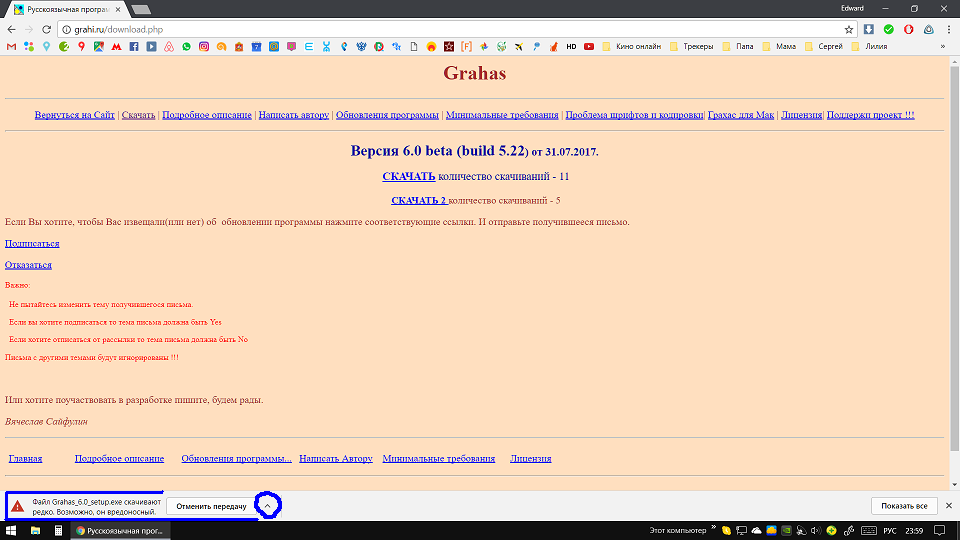Open the colorful pinwheel photos bookmark
960x540 pixels.
click(x=484, y=47)
